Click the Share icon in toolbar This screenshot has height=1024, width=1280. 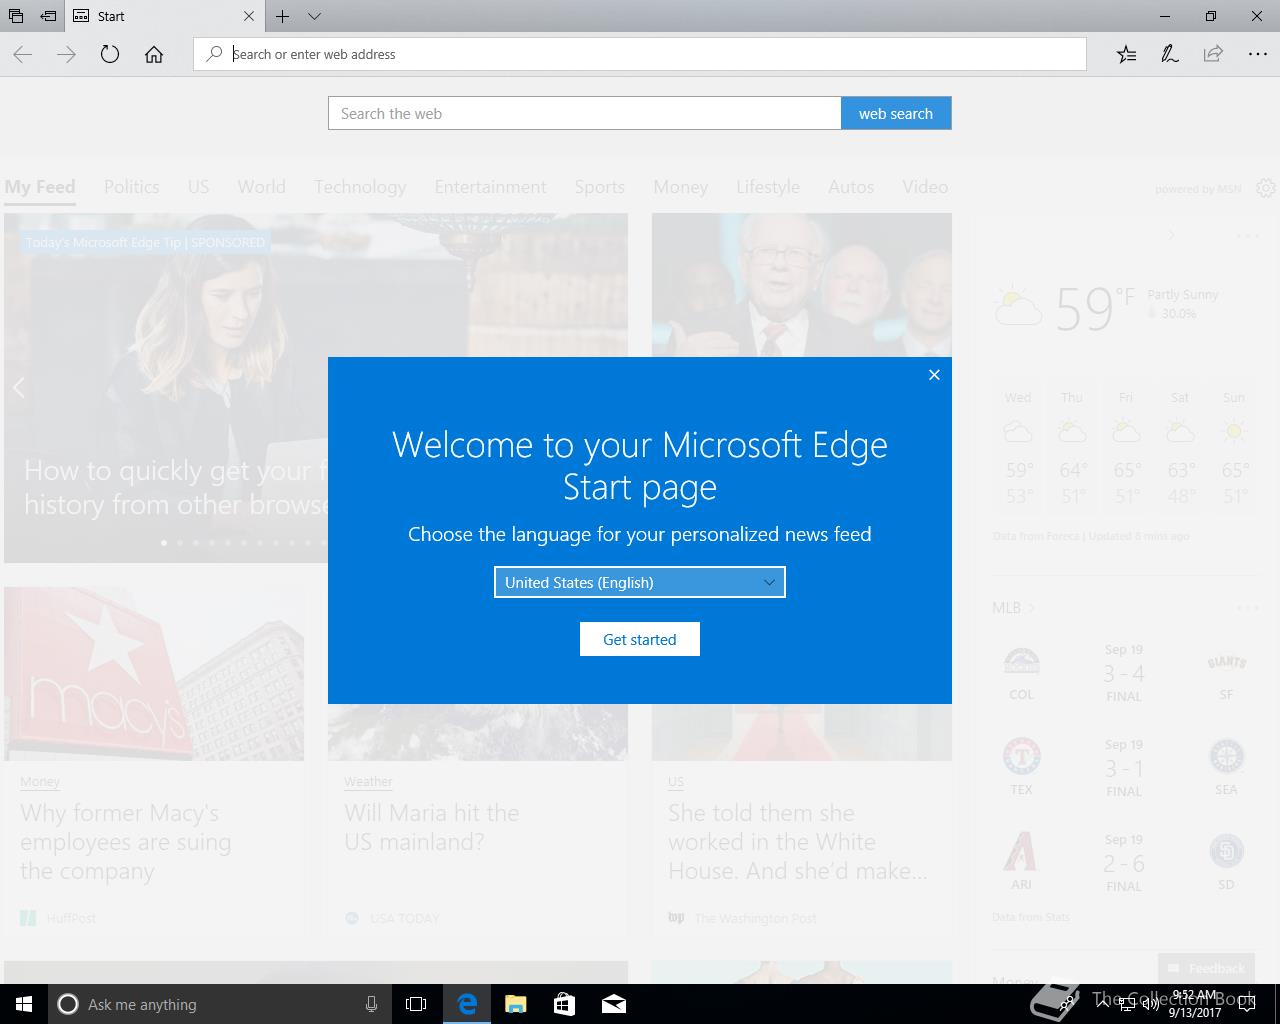(x=1213, y=54)
